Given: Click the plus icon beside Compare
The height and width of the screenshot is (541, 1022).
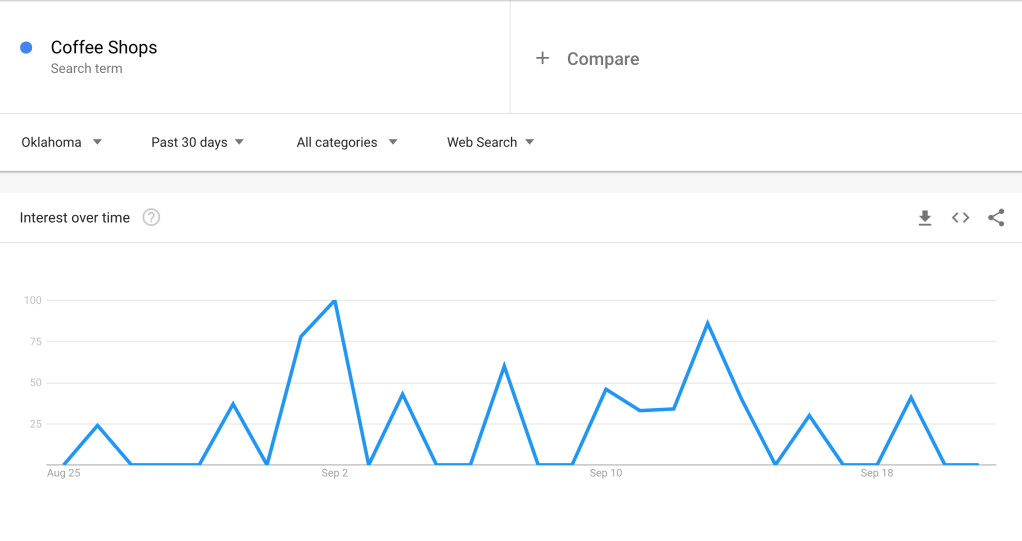Looking at the screenshot, I should point(542,59).
